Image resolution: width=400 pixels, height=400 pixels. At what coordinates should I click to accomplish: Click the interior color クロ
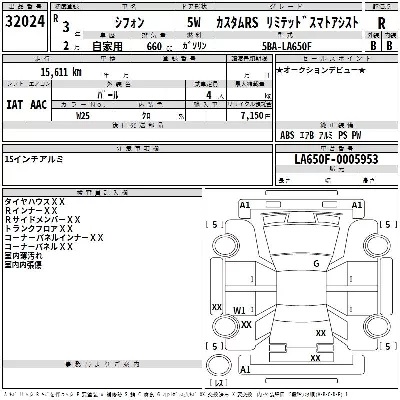(x=146, y=116)
